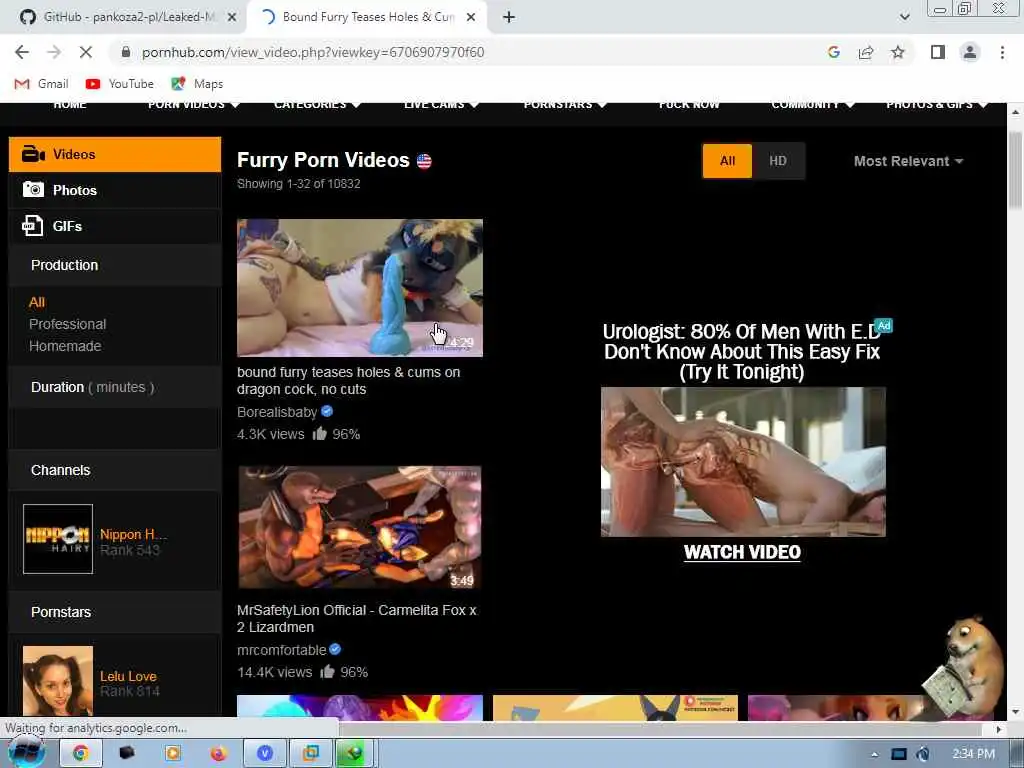Open the Nippon H... channel link
Screen dimensions: 1024x768
click(x=133, y=534)
